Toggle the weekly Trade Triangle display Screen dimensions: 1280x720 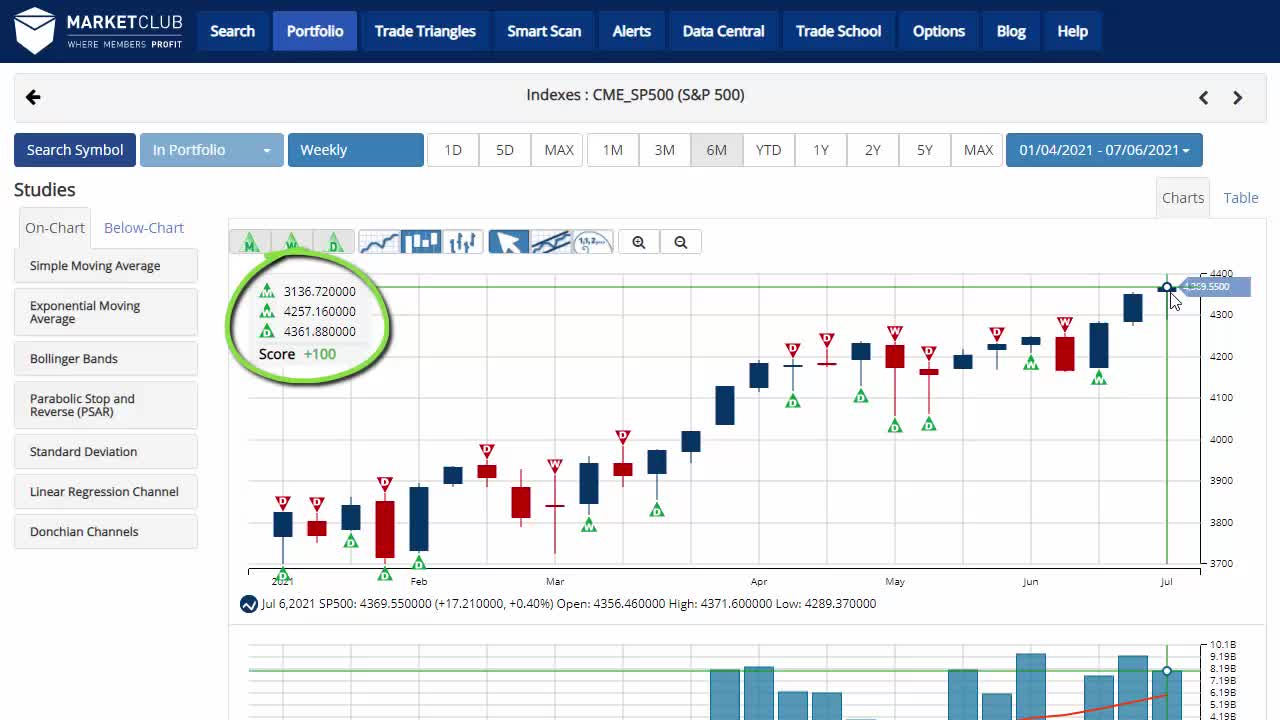point(292,242)
